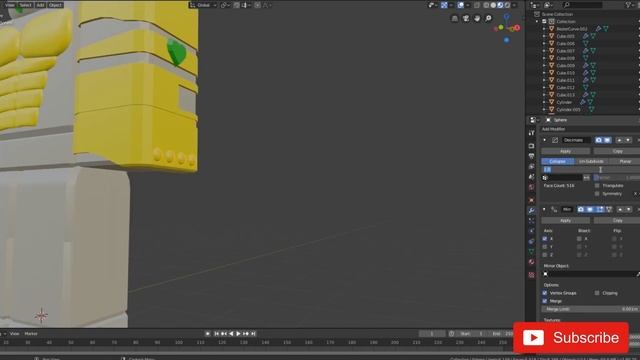Viewport: 640px width, 360px height.
Task: Enable the Triangulate checkbox
Action: pyautogui.click(x=597, y=186)
